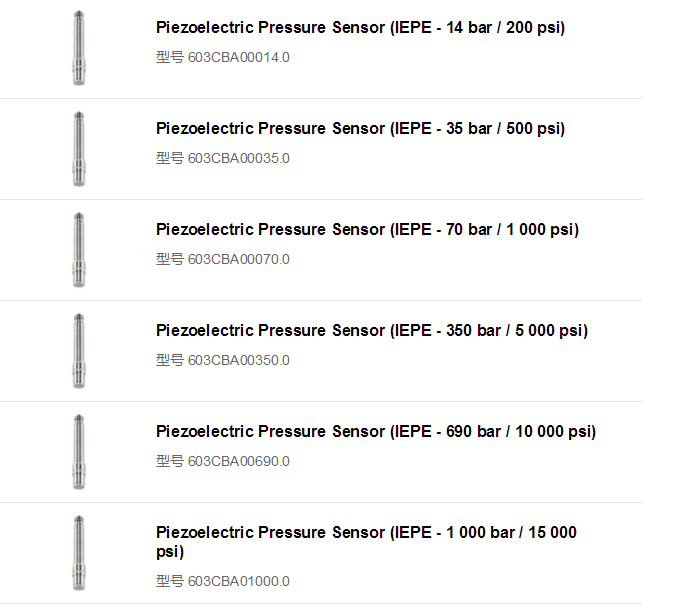Select model number 603CBA00690.0

click(239, 461)
